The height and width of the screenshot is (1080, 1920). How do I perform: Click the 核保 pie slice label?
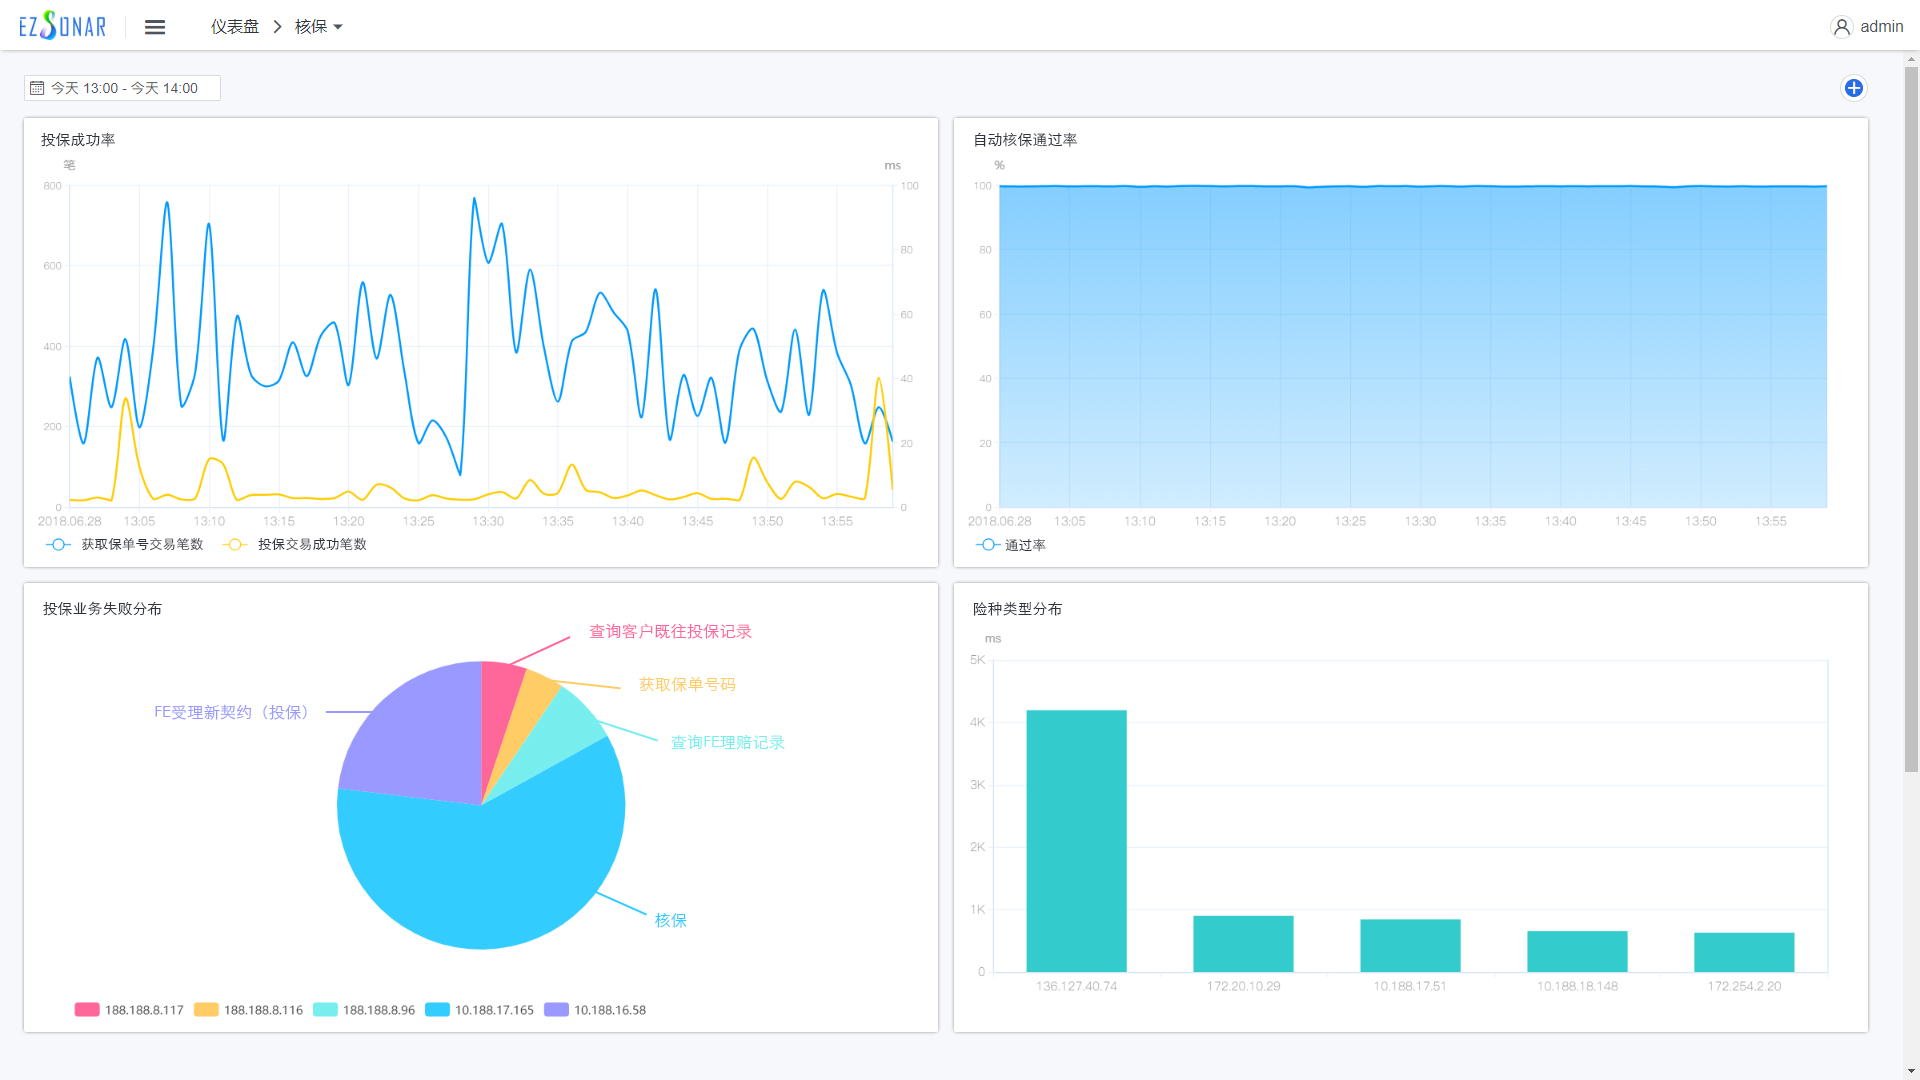[670, 920]
